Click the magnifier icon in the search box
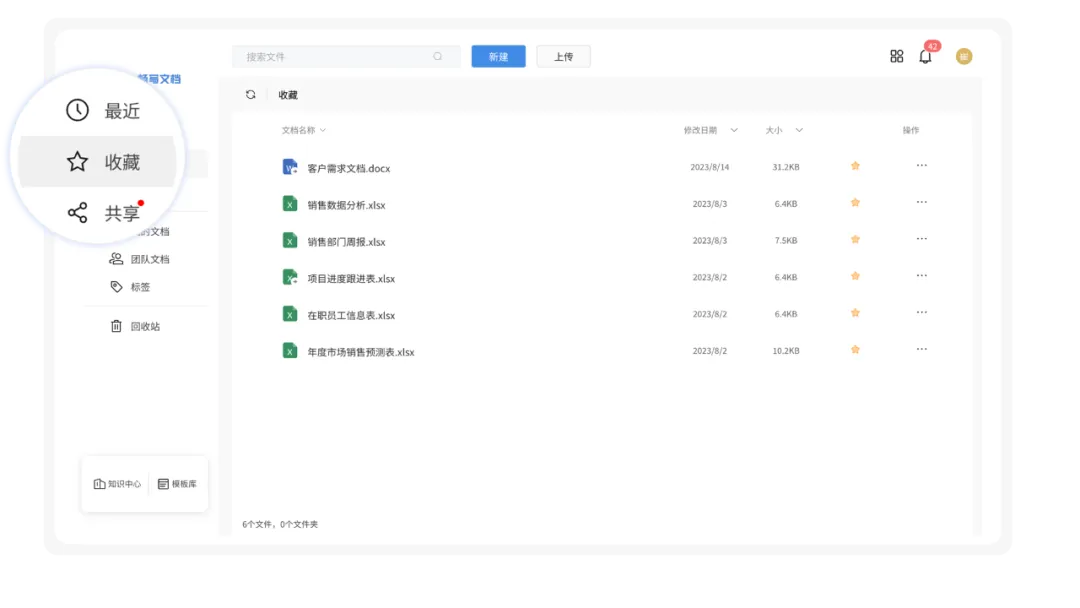 point(437,56)
